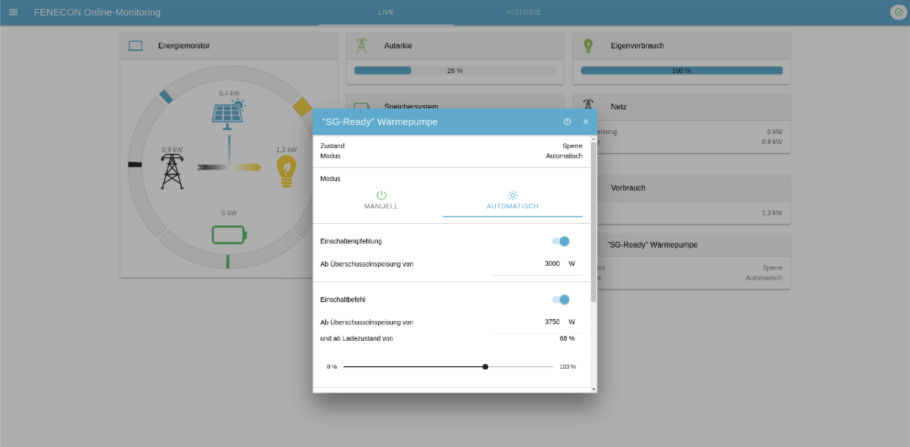Click the dialog's vertical scrollbar

593,220
